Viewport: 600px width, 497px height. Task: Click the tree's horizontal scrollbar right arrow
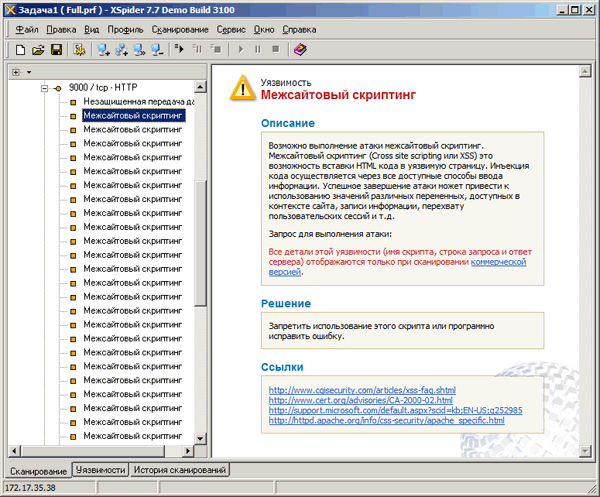tap(188, 451)
